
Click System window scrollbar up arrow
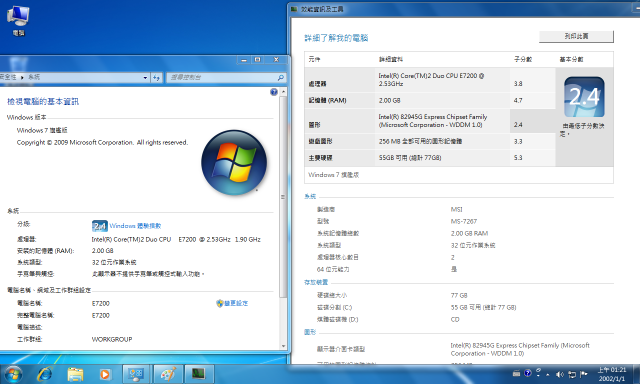(x=283, y=92)
